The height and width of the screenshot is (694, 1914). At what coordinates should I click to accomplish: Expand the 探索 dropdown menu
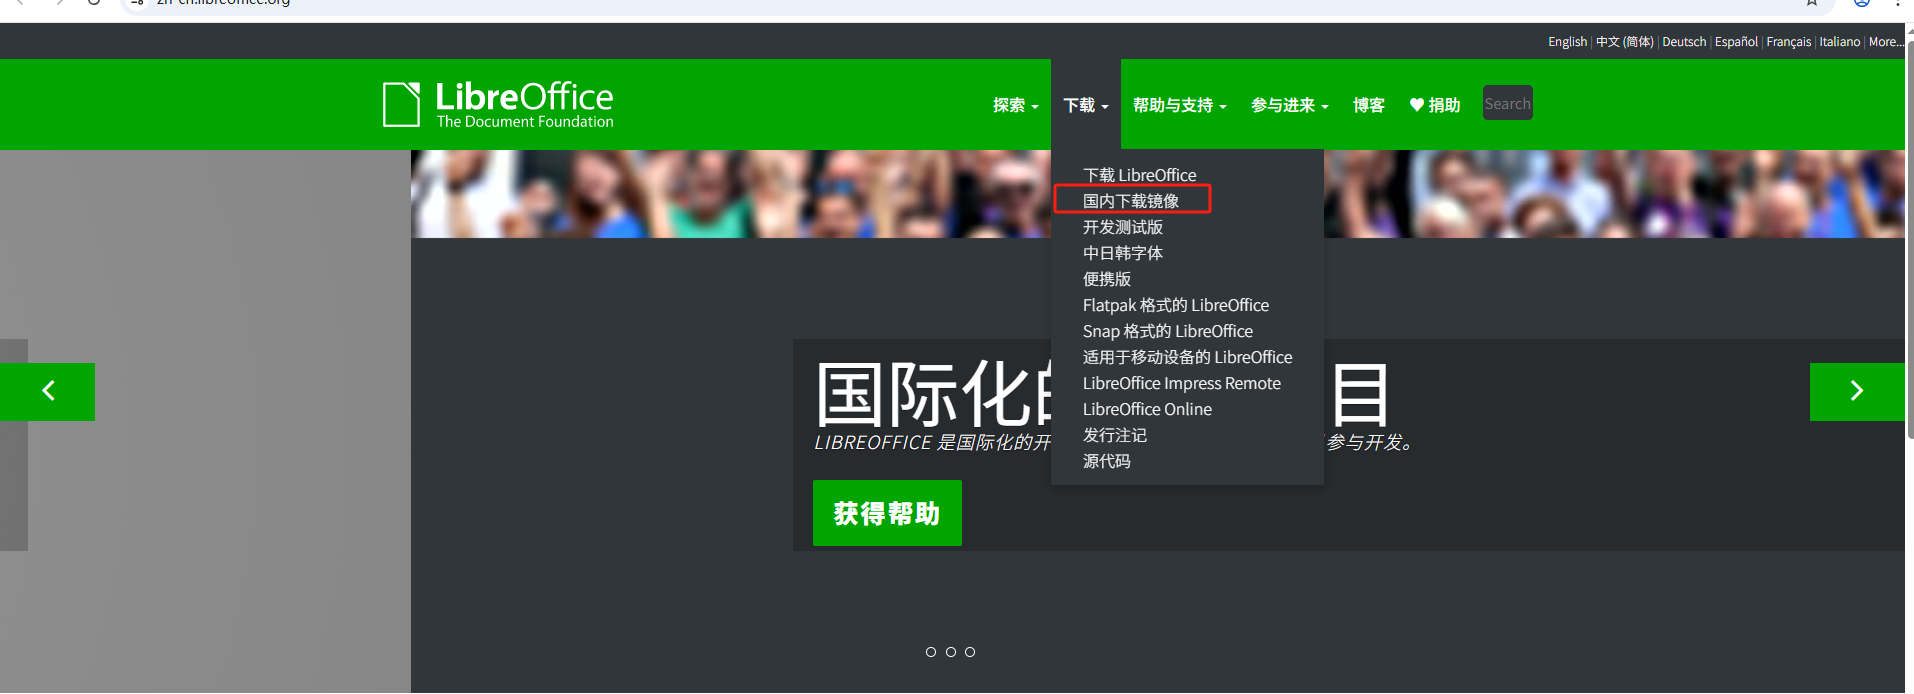(1016, 105)
